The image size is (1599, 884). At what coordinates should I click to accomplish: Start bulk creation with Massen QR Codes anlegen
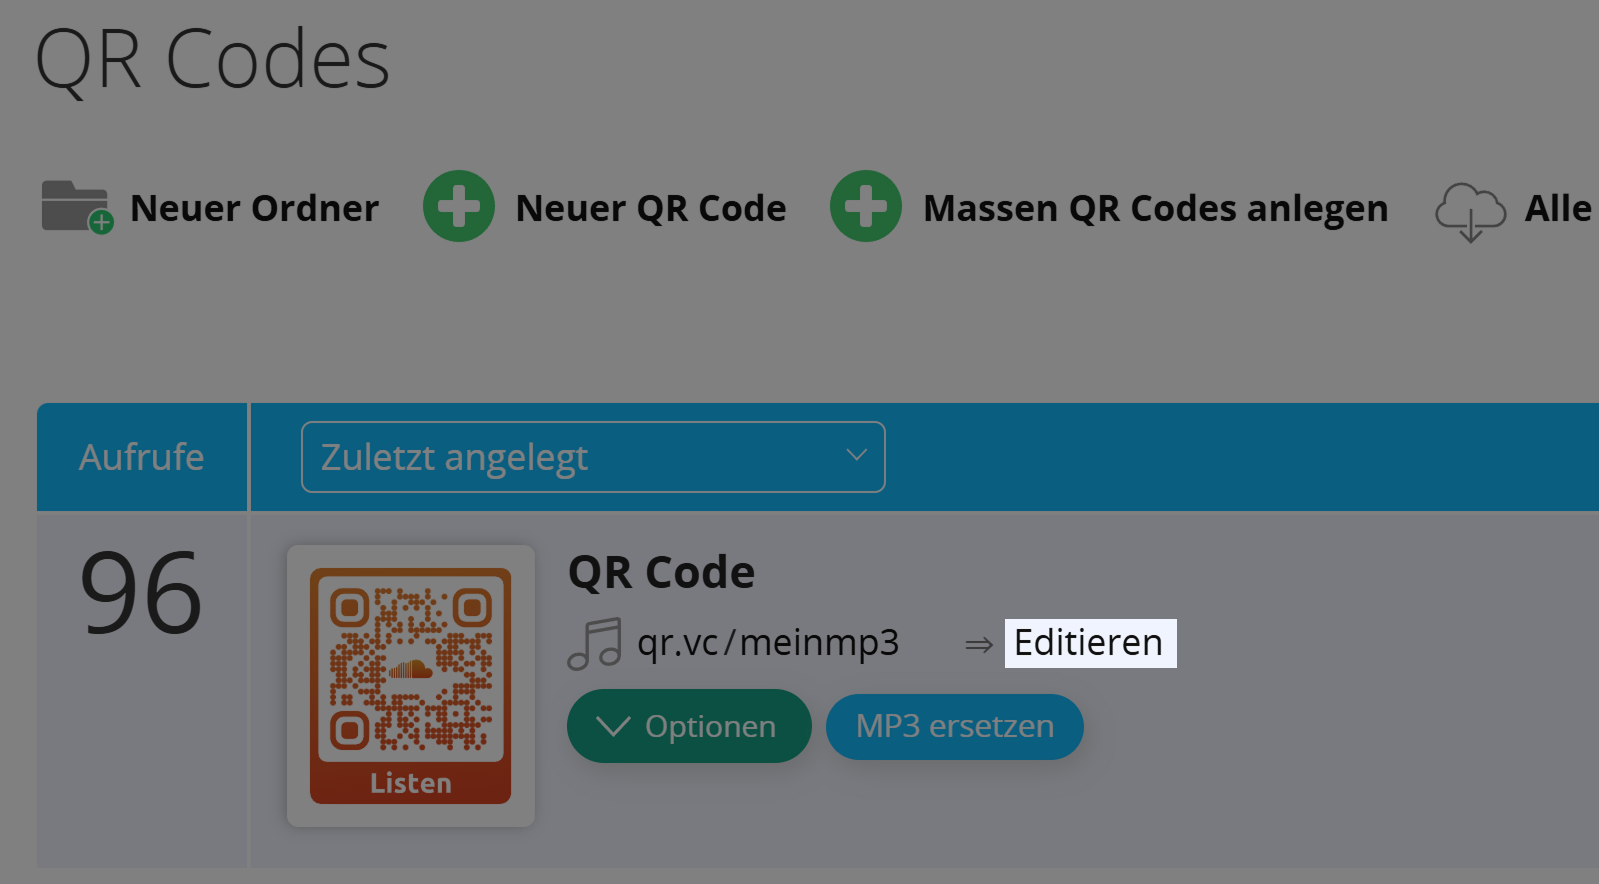click(1155, 207)
